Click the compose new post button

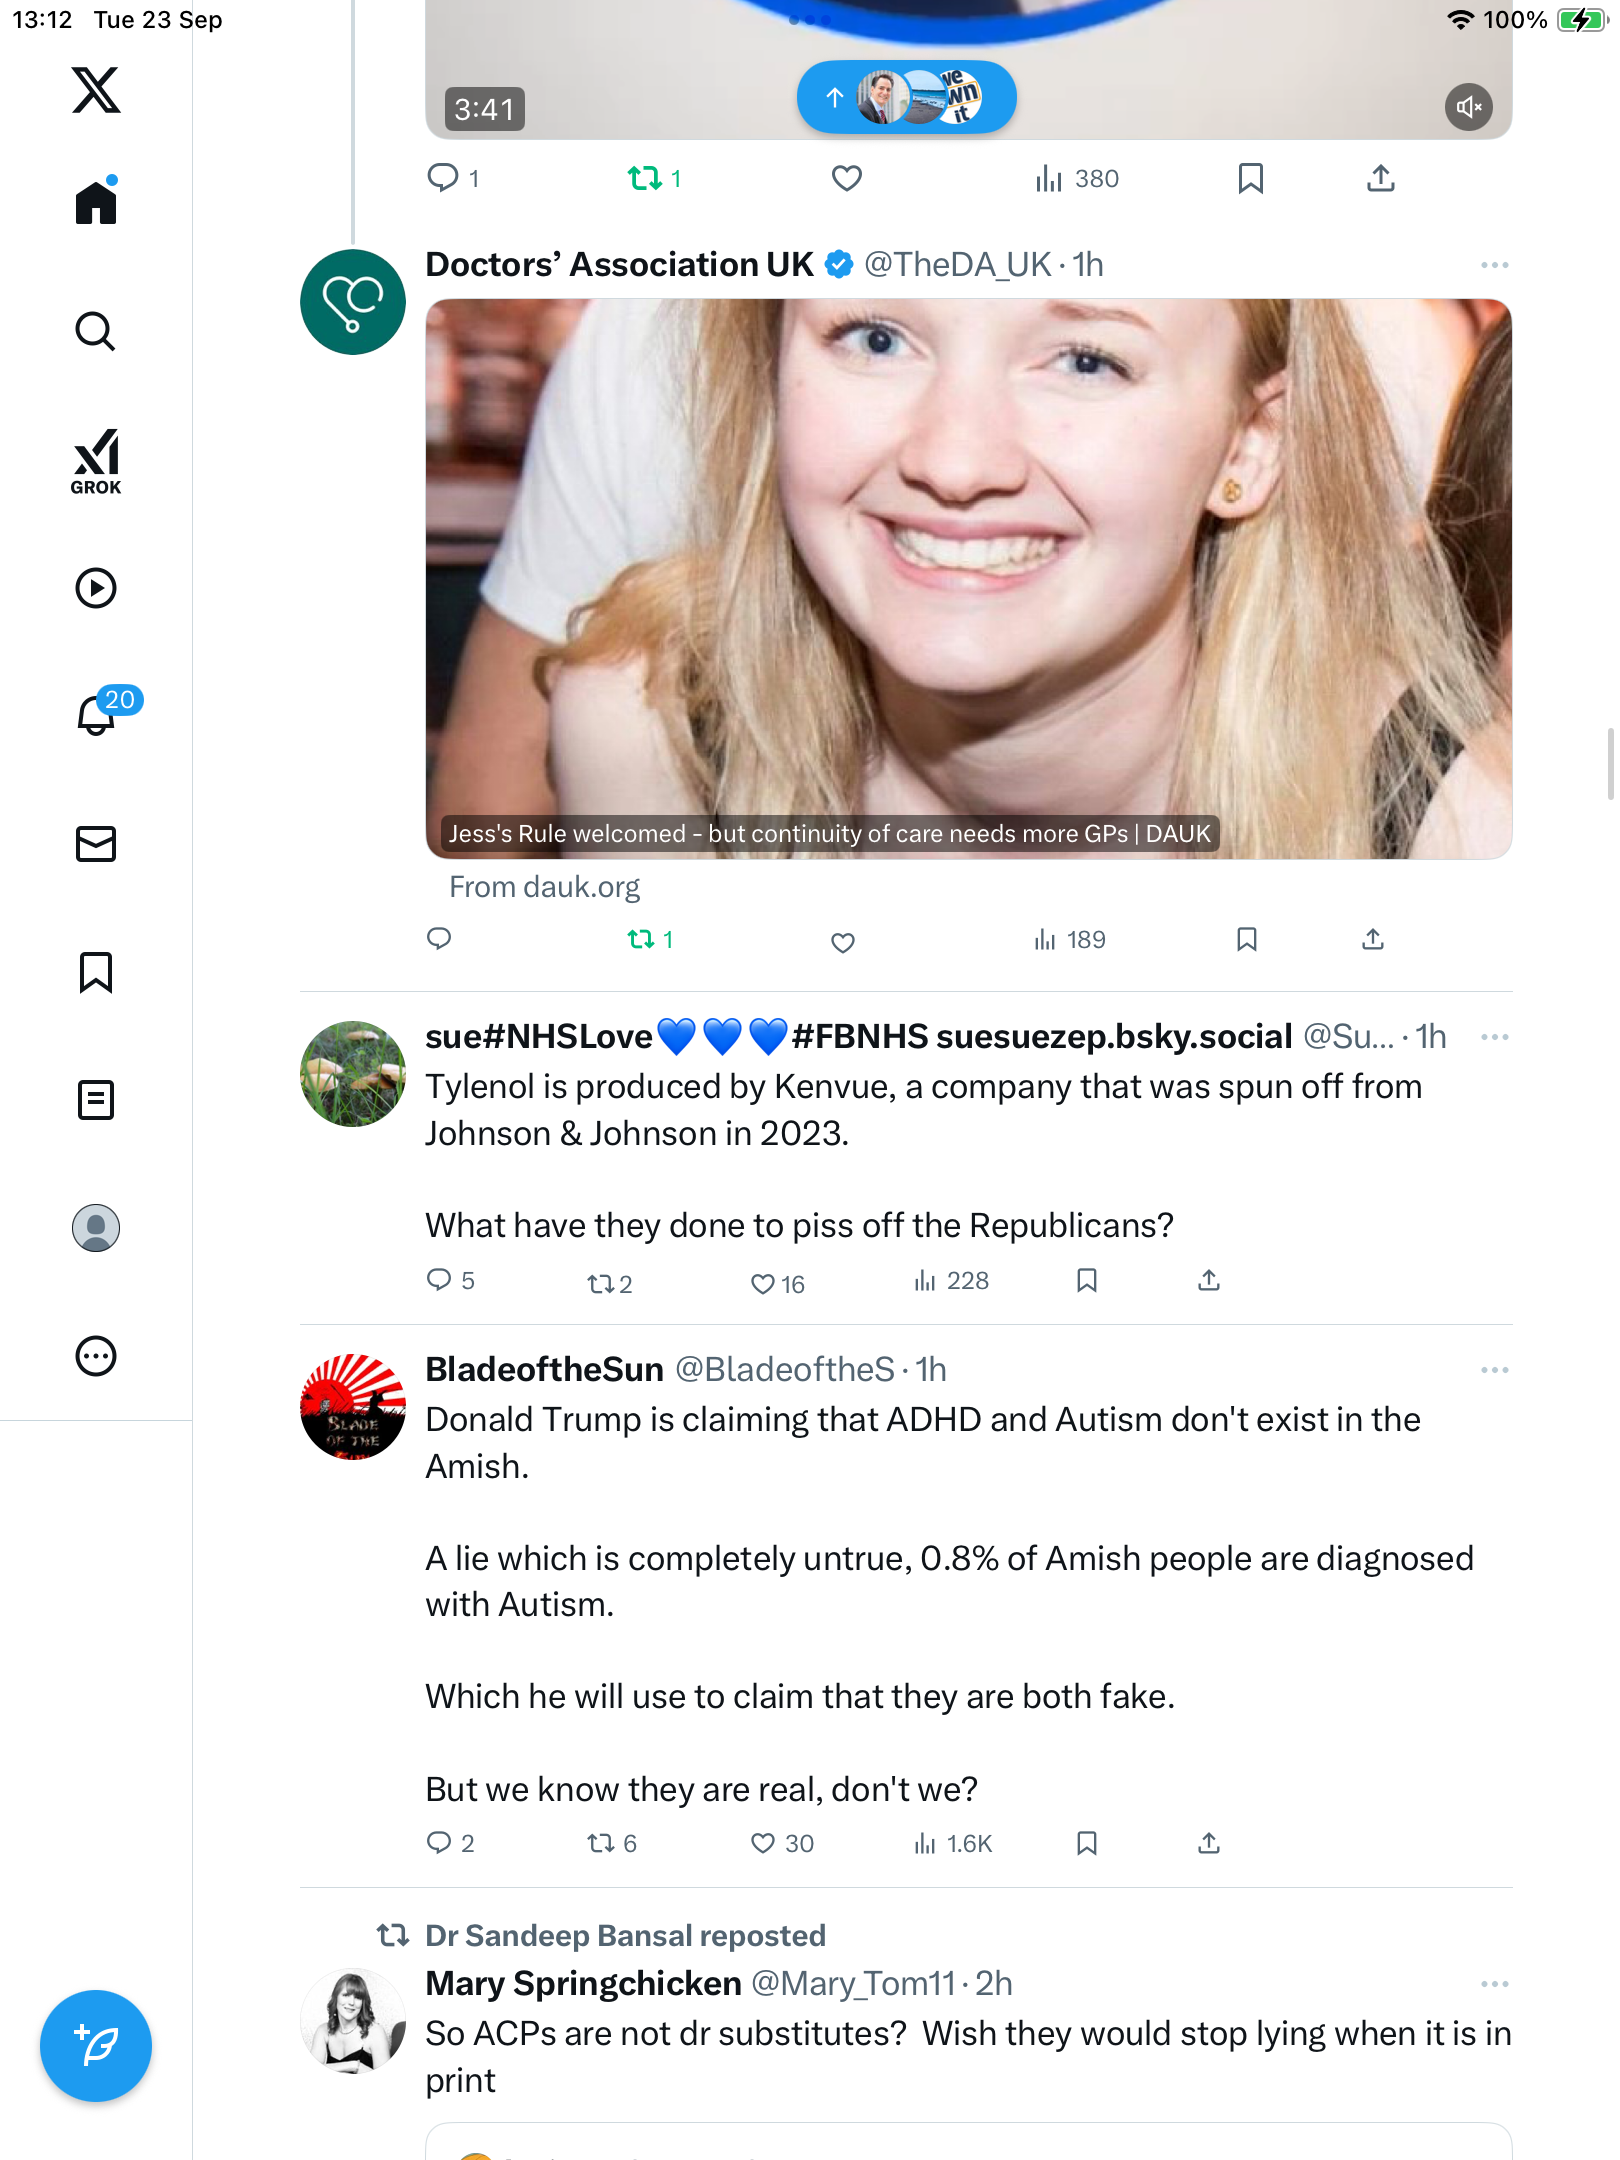(x=96, y=2046)
